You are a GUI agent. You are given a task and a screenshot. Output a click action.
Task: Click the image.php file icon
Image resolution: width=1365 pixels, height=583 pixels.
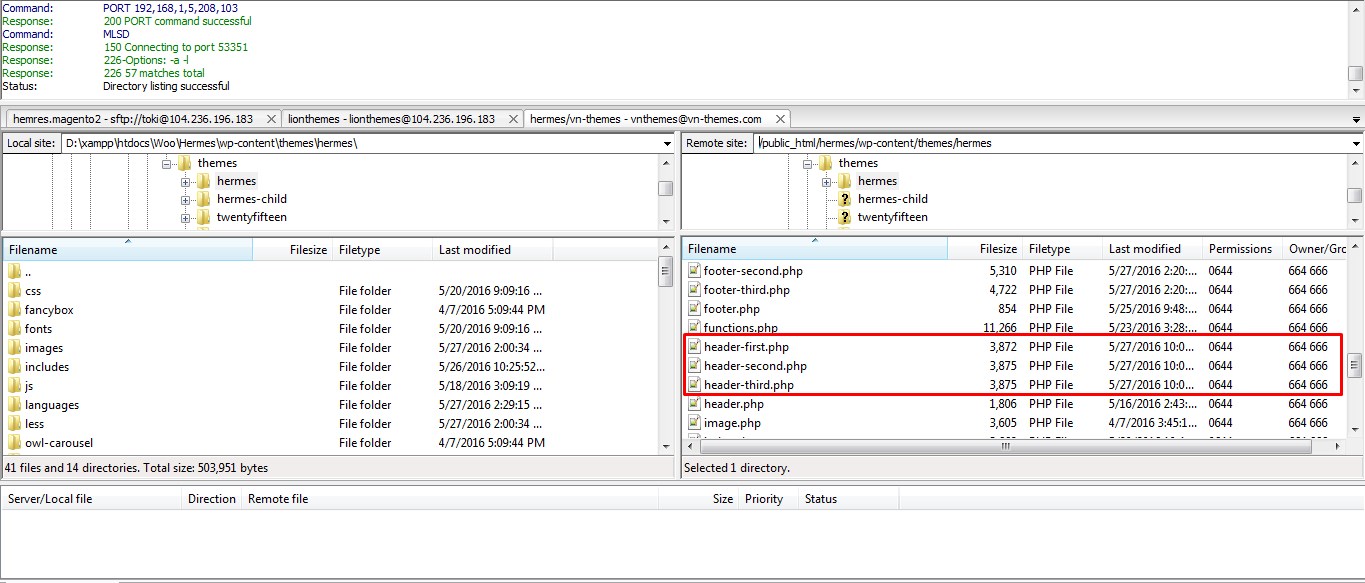[x=694, y=423]
